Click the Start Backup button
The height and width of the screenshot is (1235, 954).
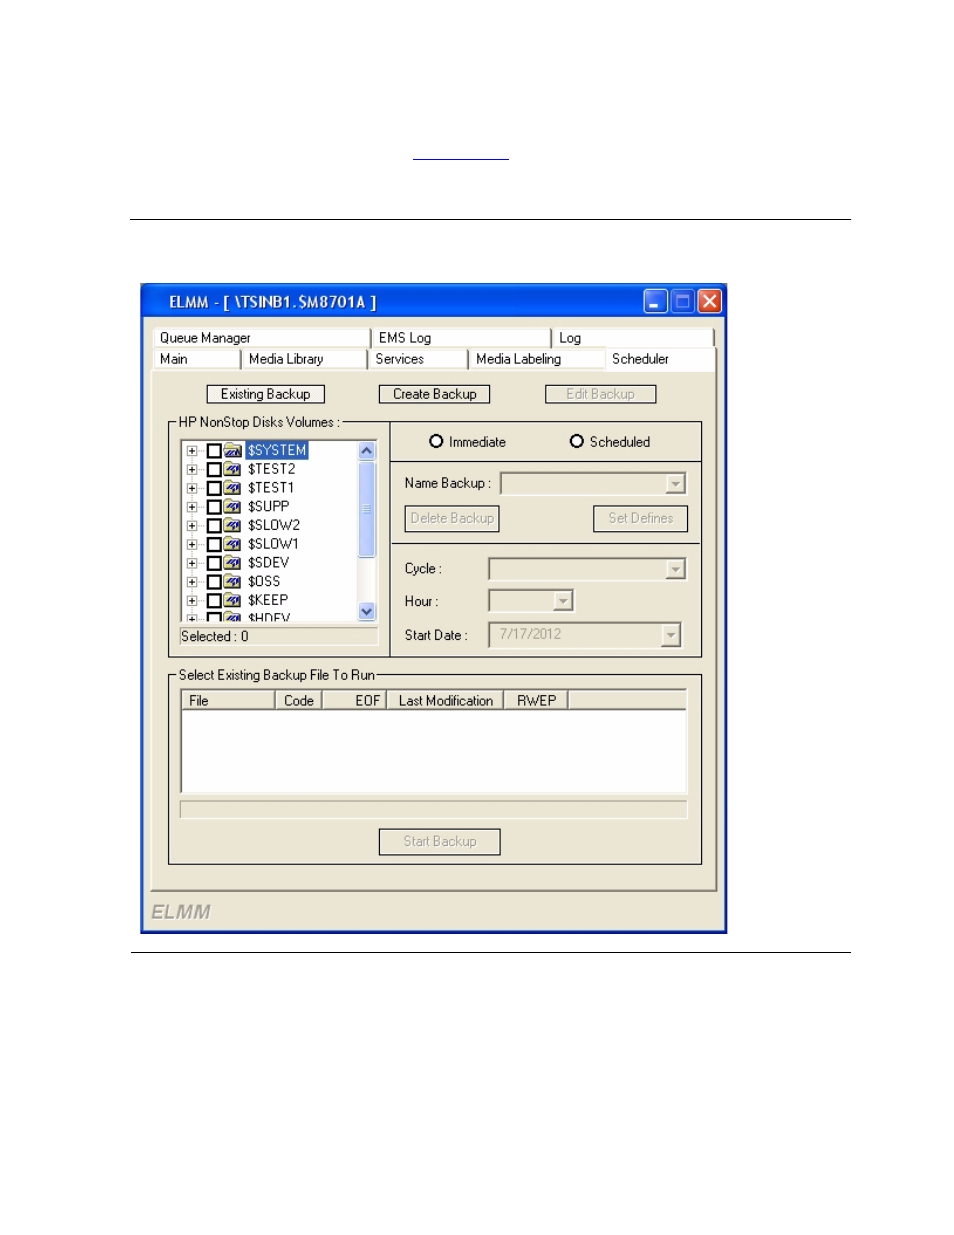point(440,842)
